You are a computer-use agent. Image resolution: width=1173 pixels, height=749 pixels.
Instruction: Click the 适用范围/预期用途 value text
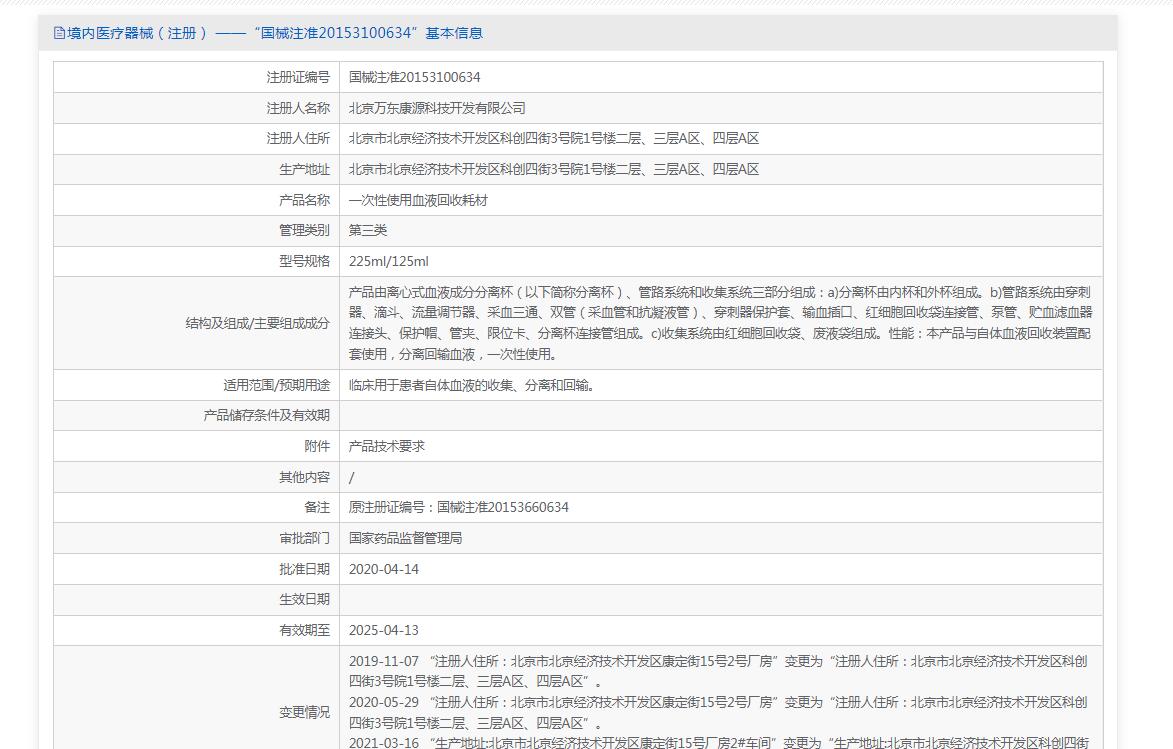[471, 385]
